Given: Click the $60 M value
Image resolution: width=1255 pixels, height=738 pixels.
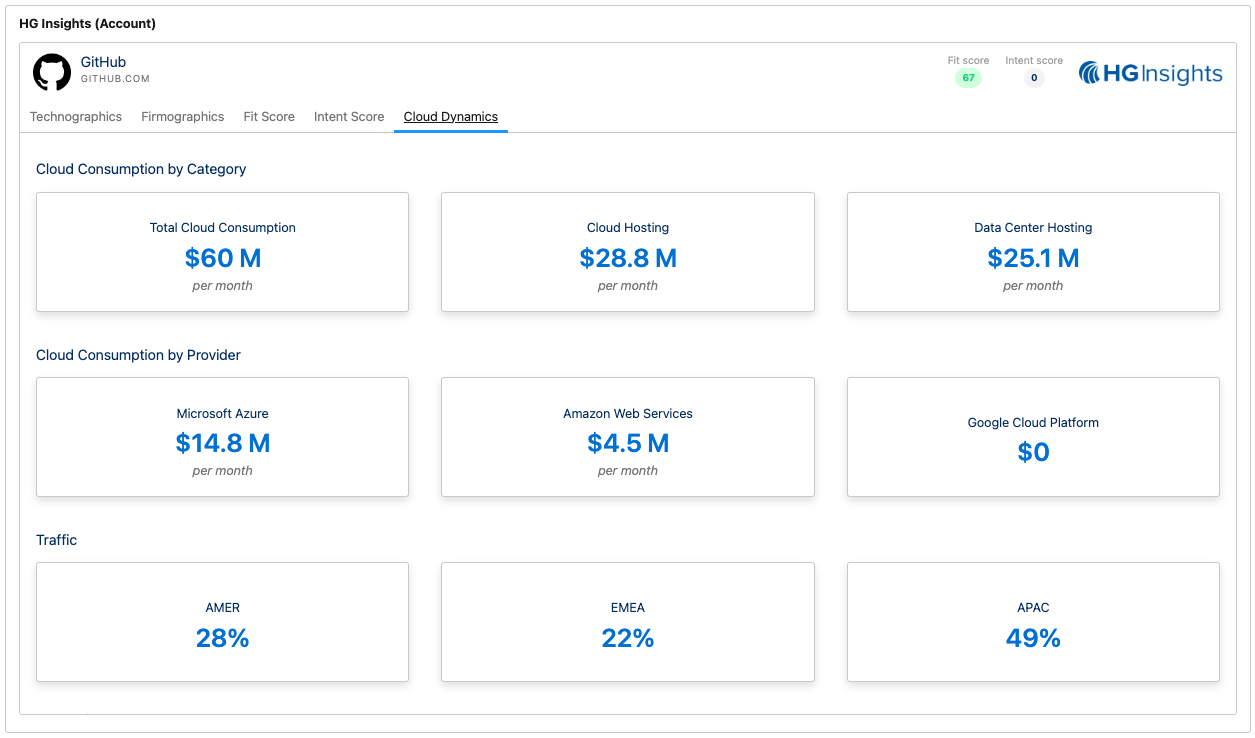Looking at the screenshot, I should click(x=223, y=258).
